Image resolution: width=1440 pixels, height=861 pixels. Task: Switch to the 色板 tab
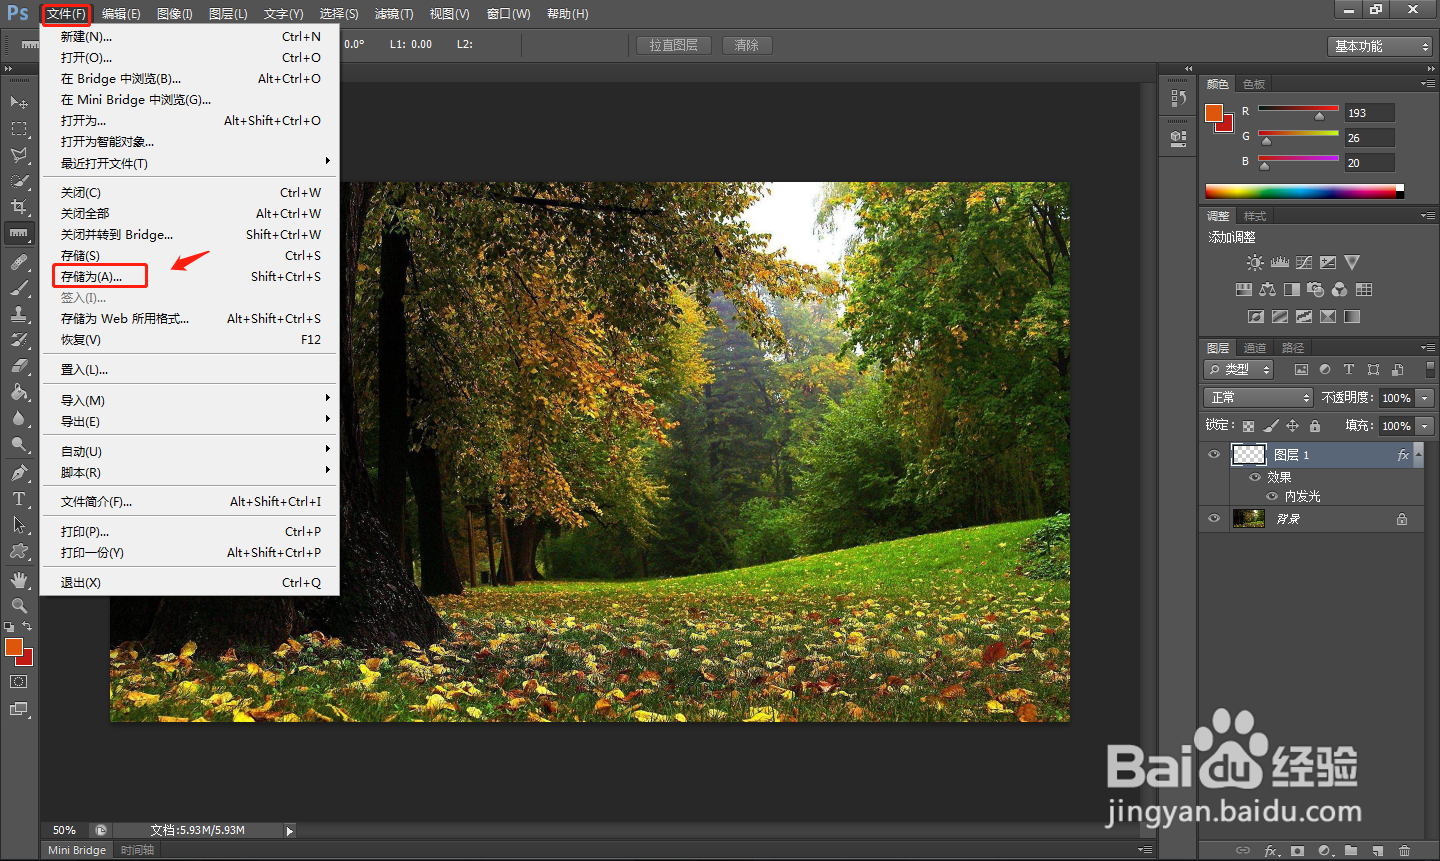pyautogui.click(x=1254, y=84)
